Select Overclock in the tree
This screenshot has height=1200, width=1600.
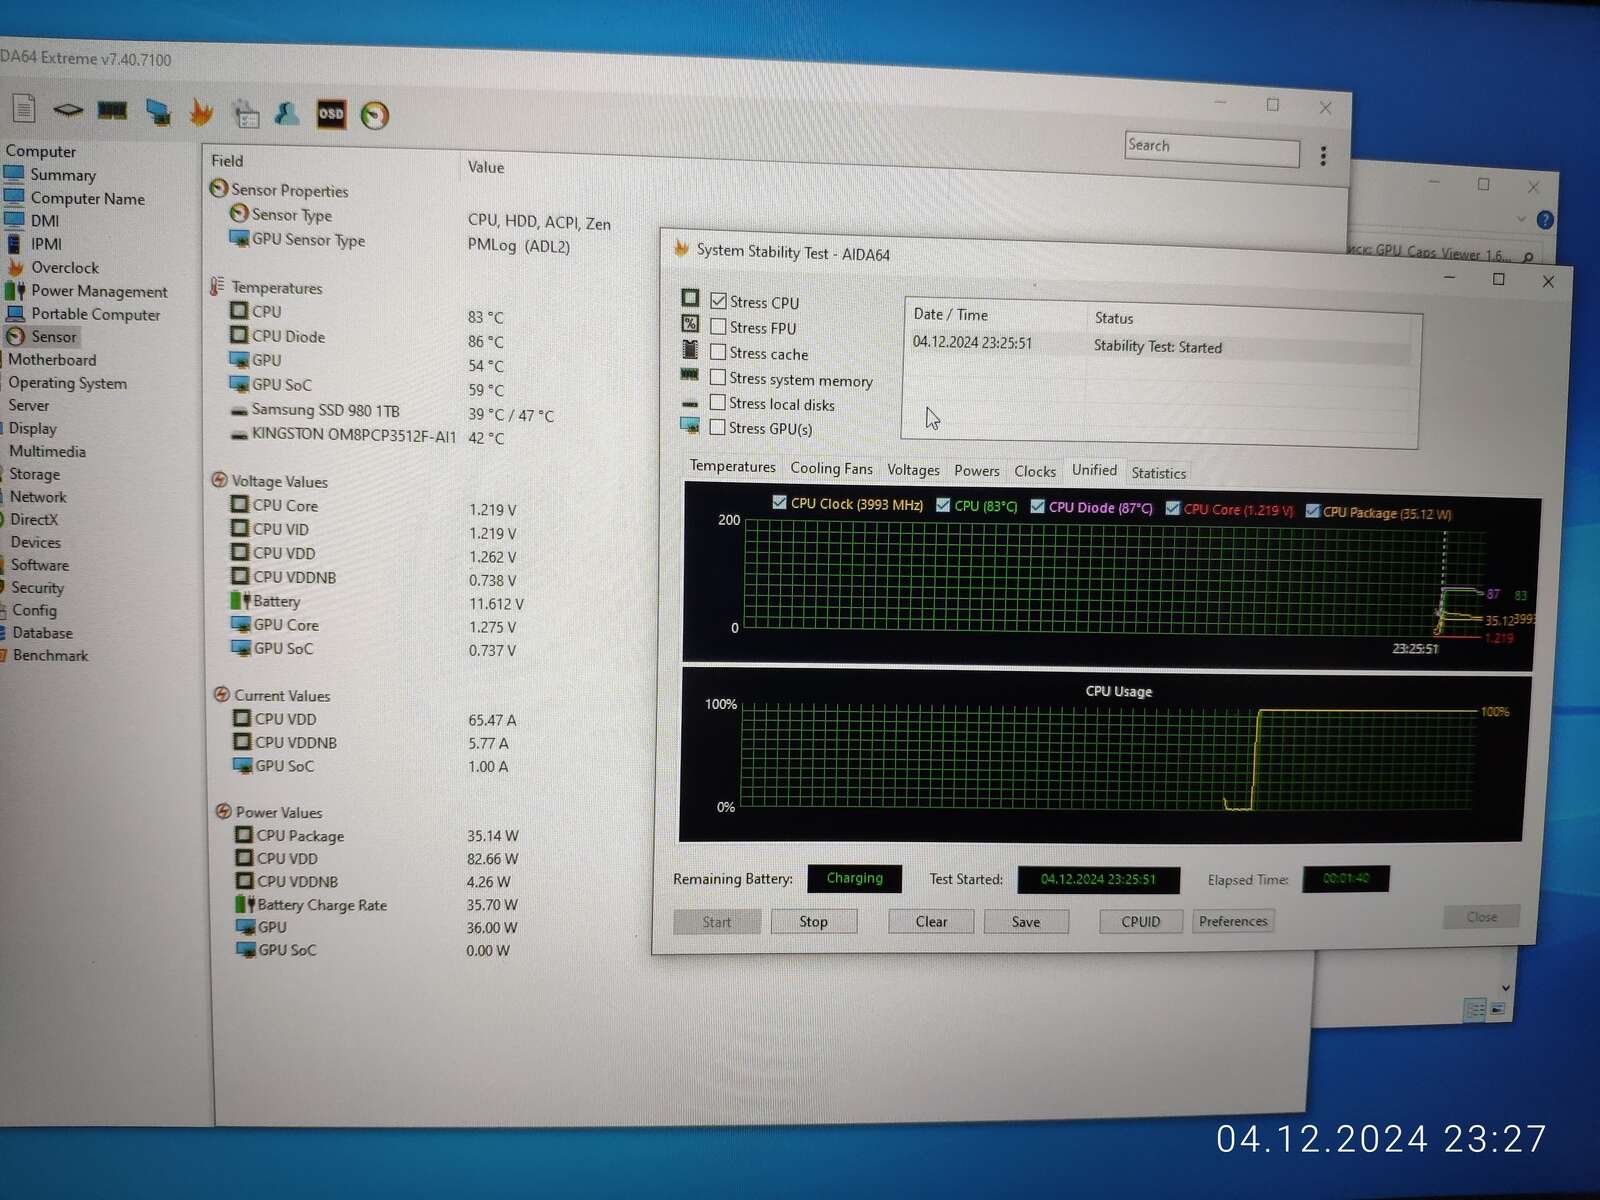(65, 267)
